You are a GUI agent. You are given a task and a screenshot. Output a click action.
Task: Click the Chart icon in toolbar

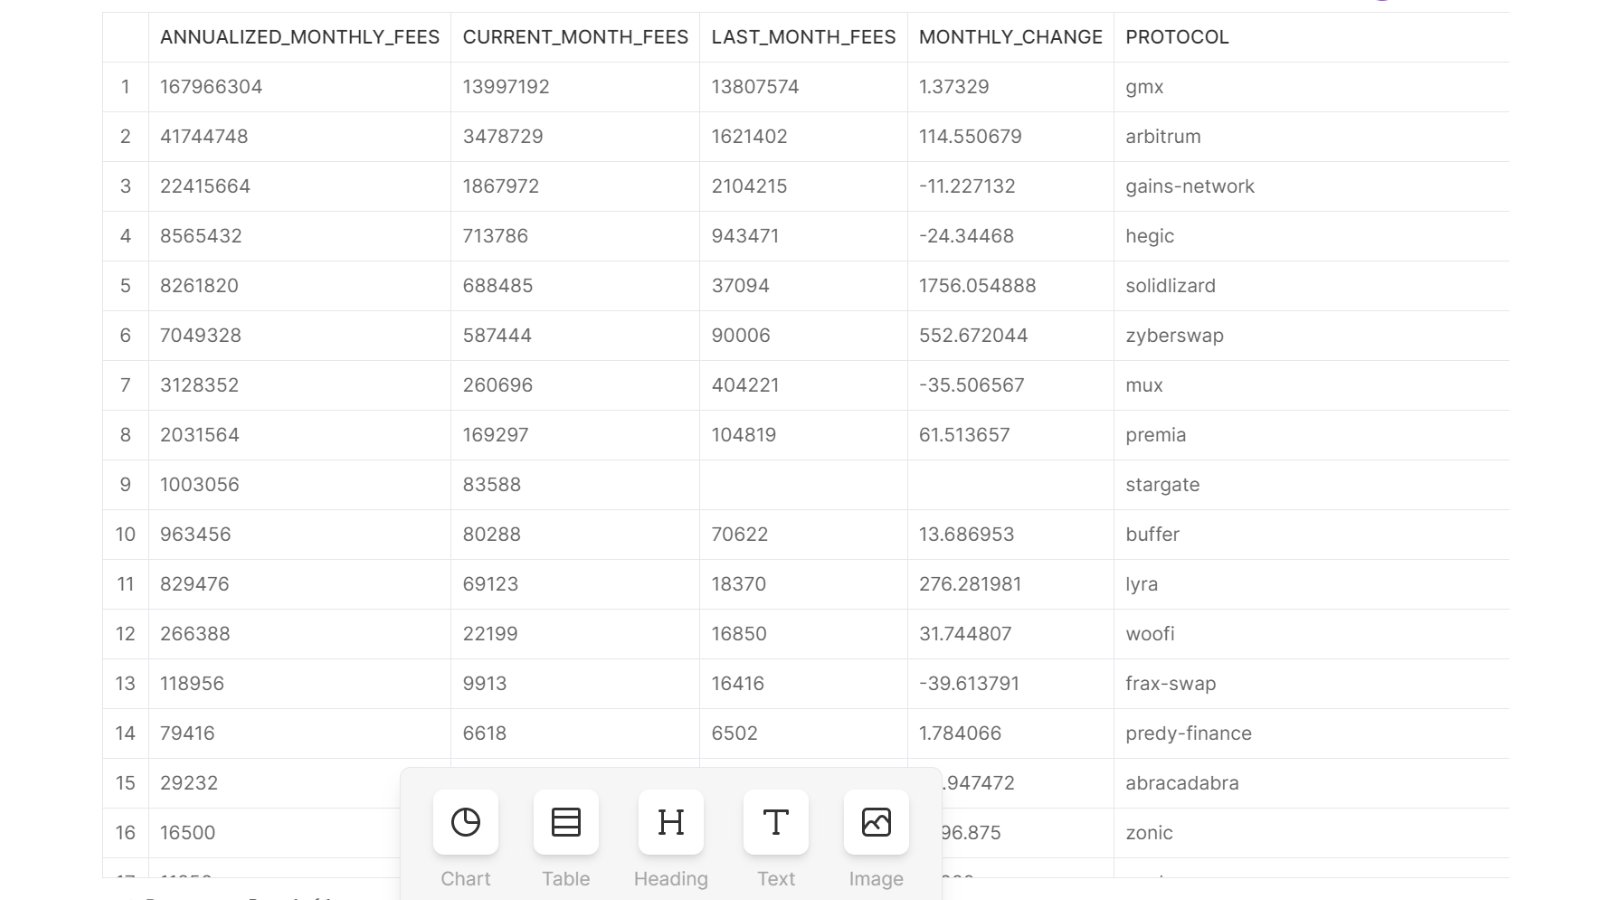[x=465, y=823]
